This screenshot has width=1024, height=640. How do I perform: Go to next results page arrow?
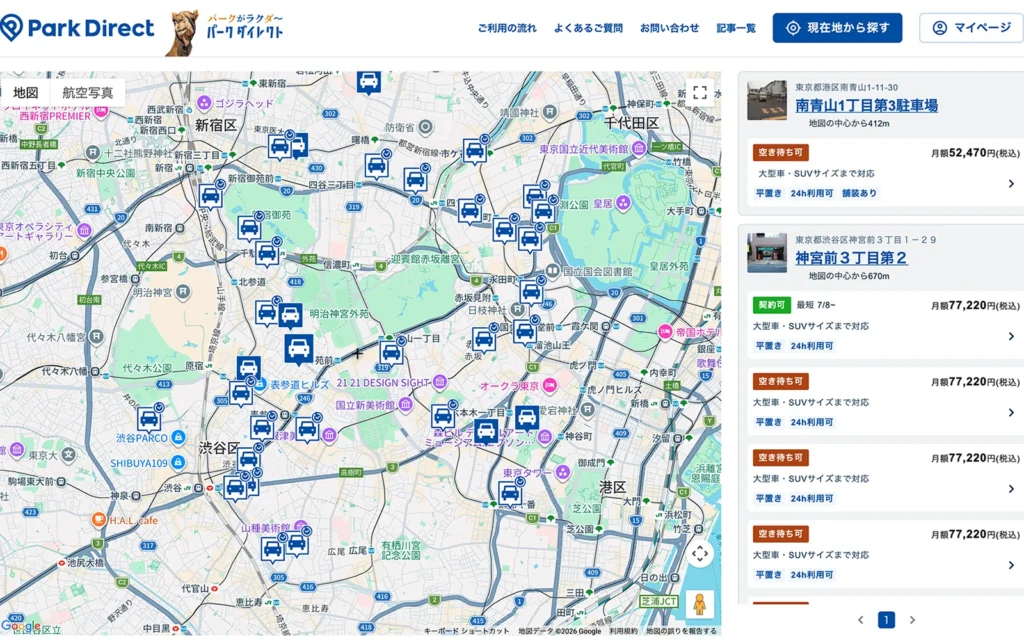[912, 620]
